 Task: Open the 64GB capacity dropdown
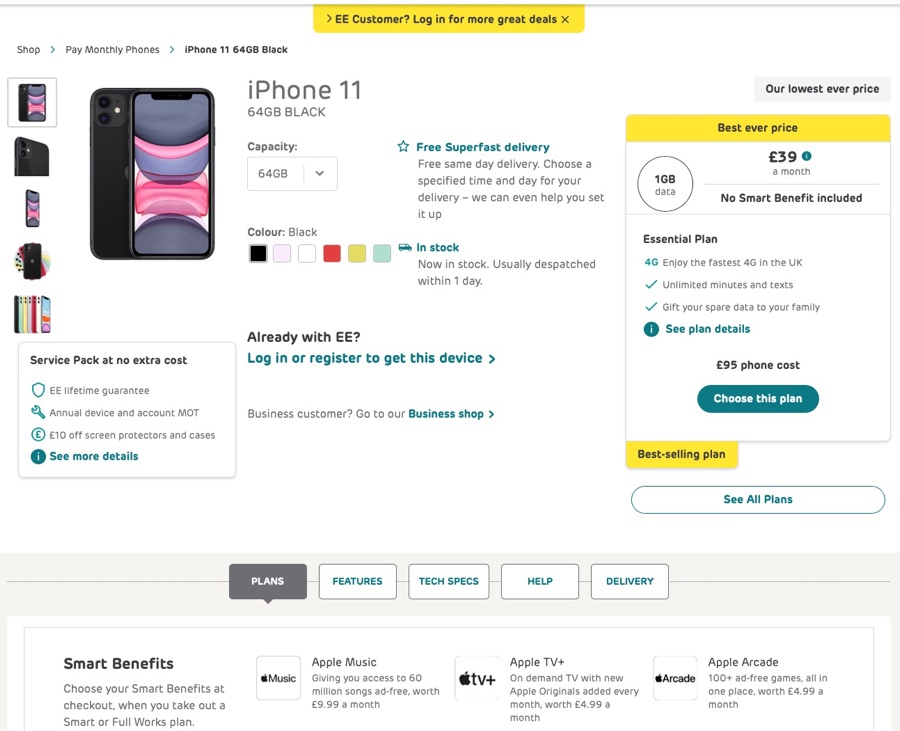291,173
